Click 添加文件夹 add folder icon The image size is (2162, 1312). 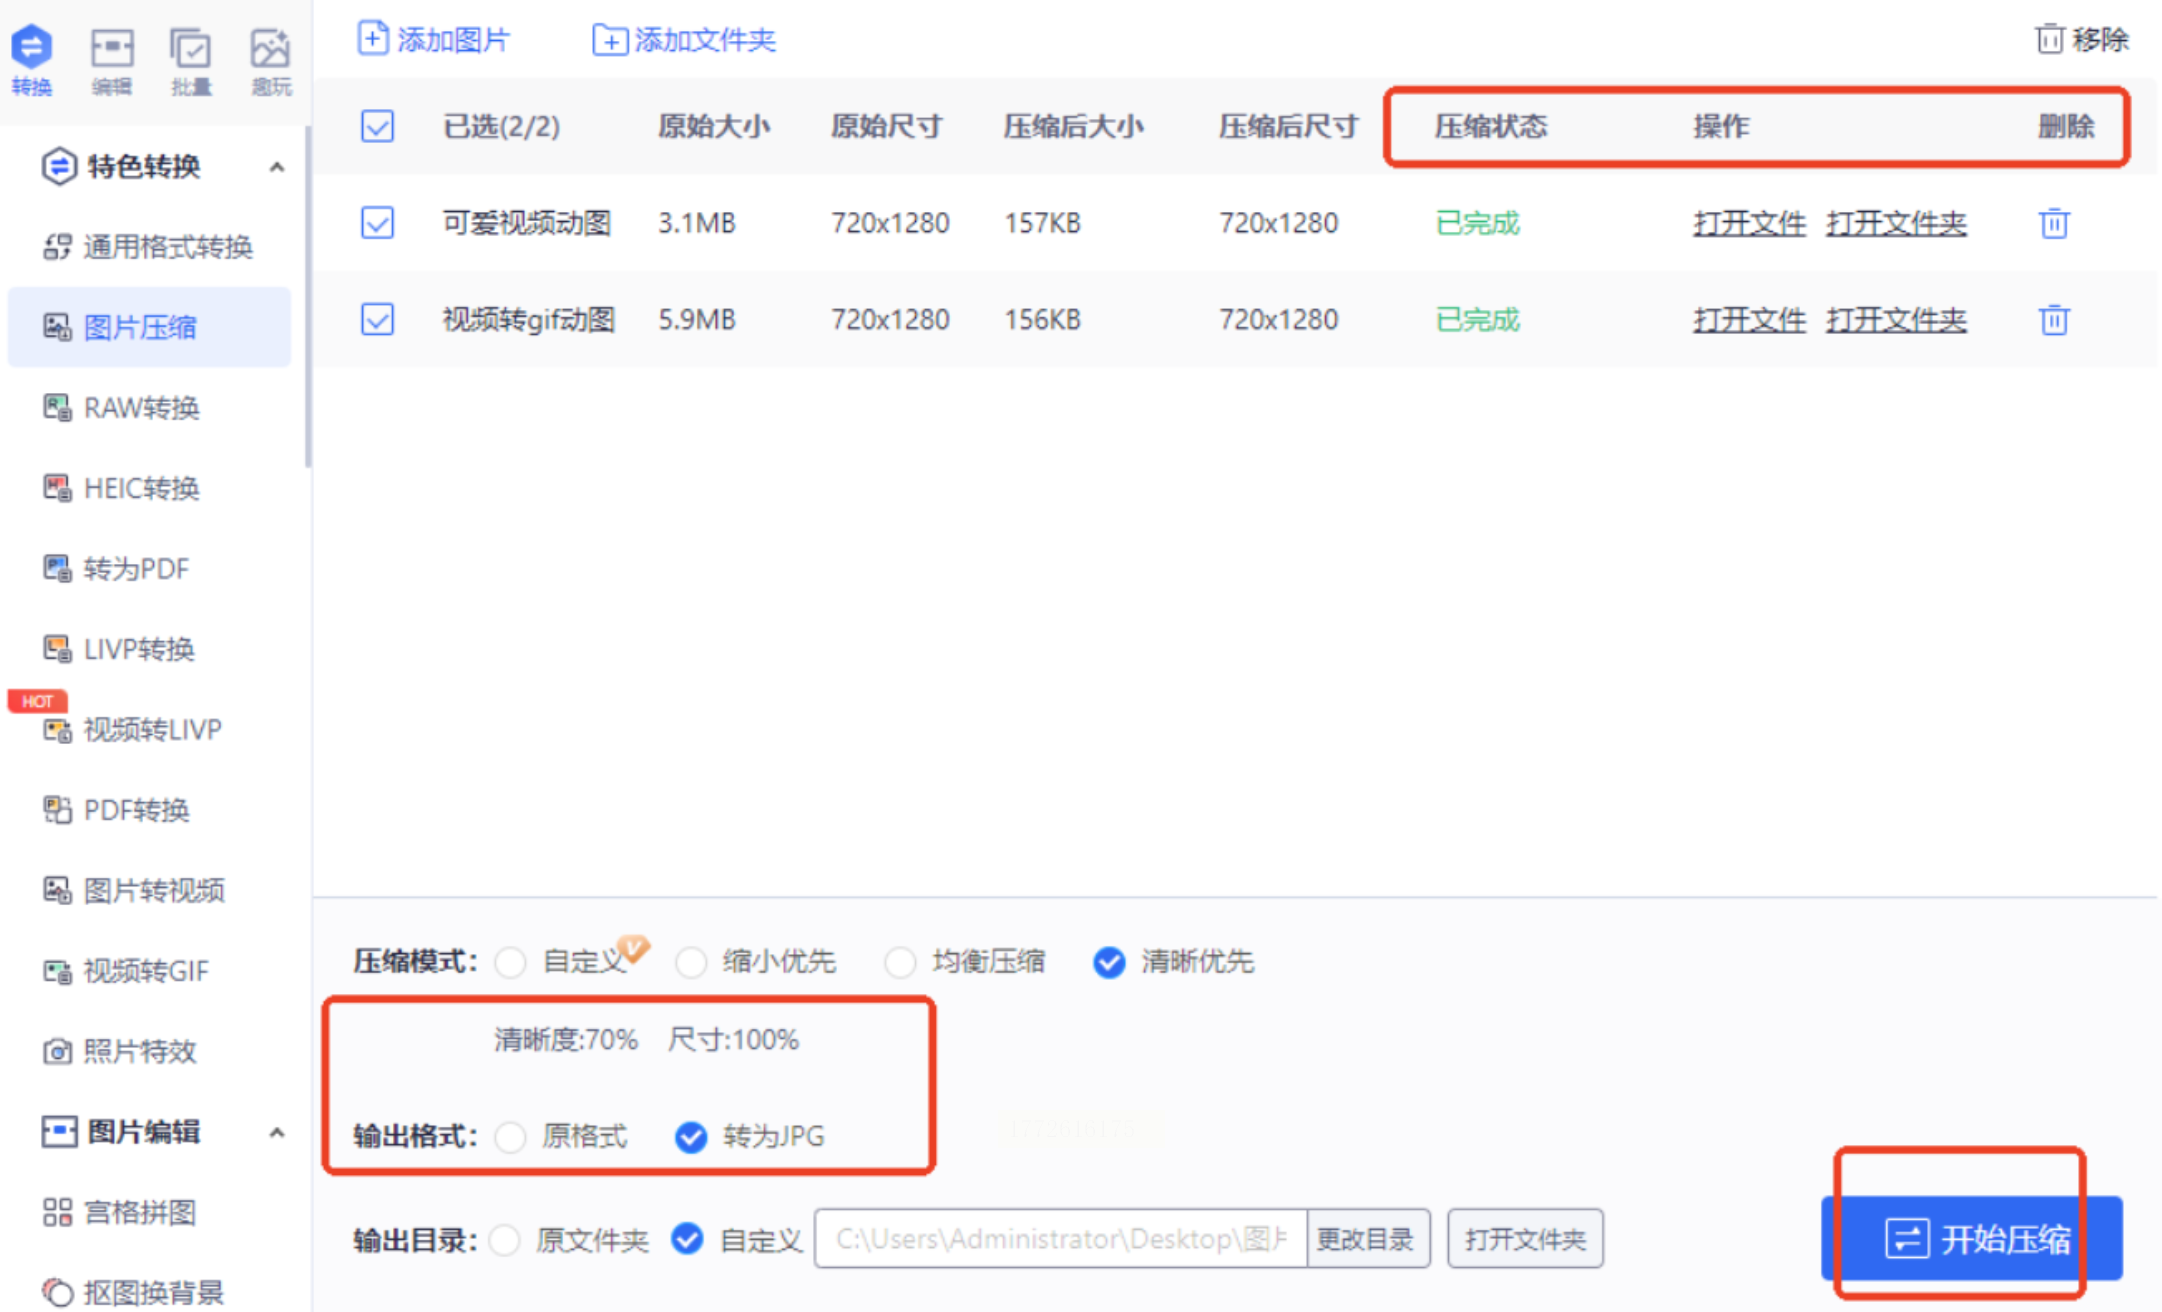pos(609,40)
